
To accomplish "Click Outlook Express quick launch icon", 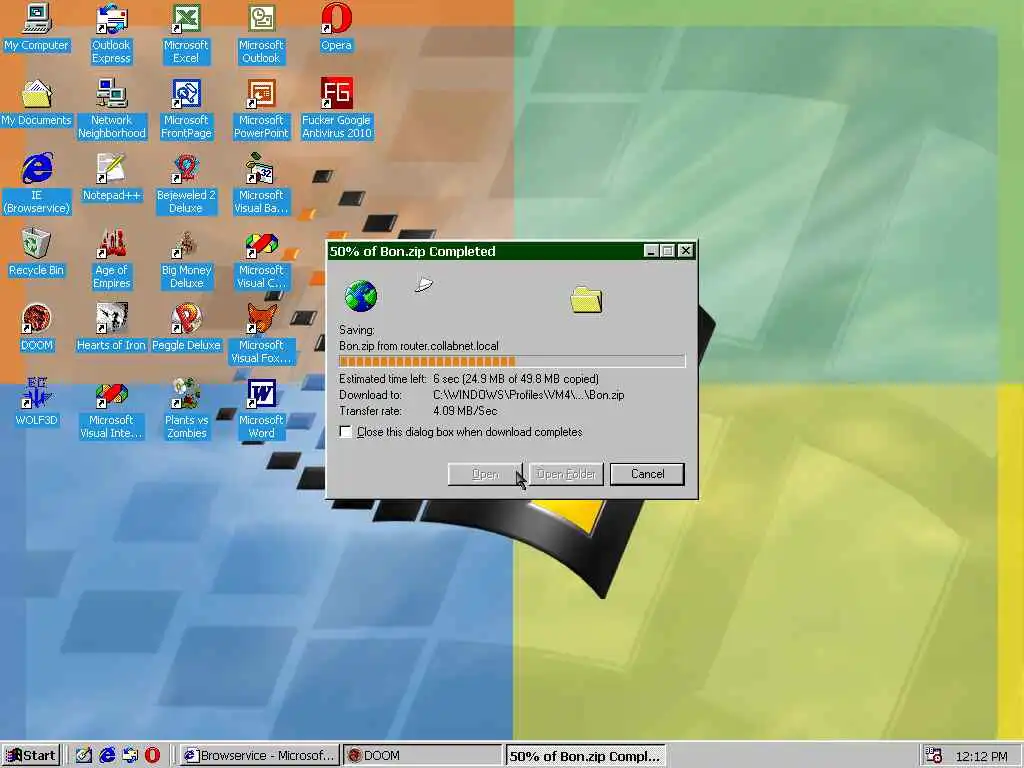I will tap(130, 756).
